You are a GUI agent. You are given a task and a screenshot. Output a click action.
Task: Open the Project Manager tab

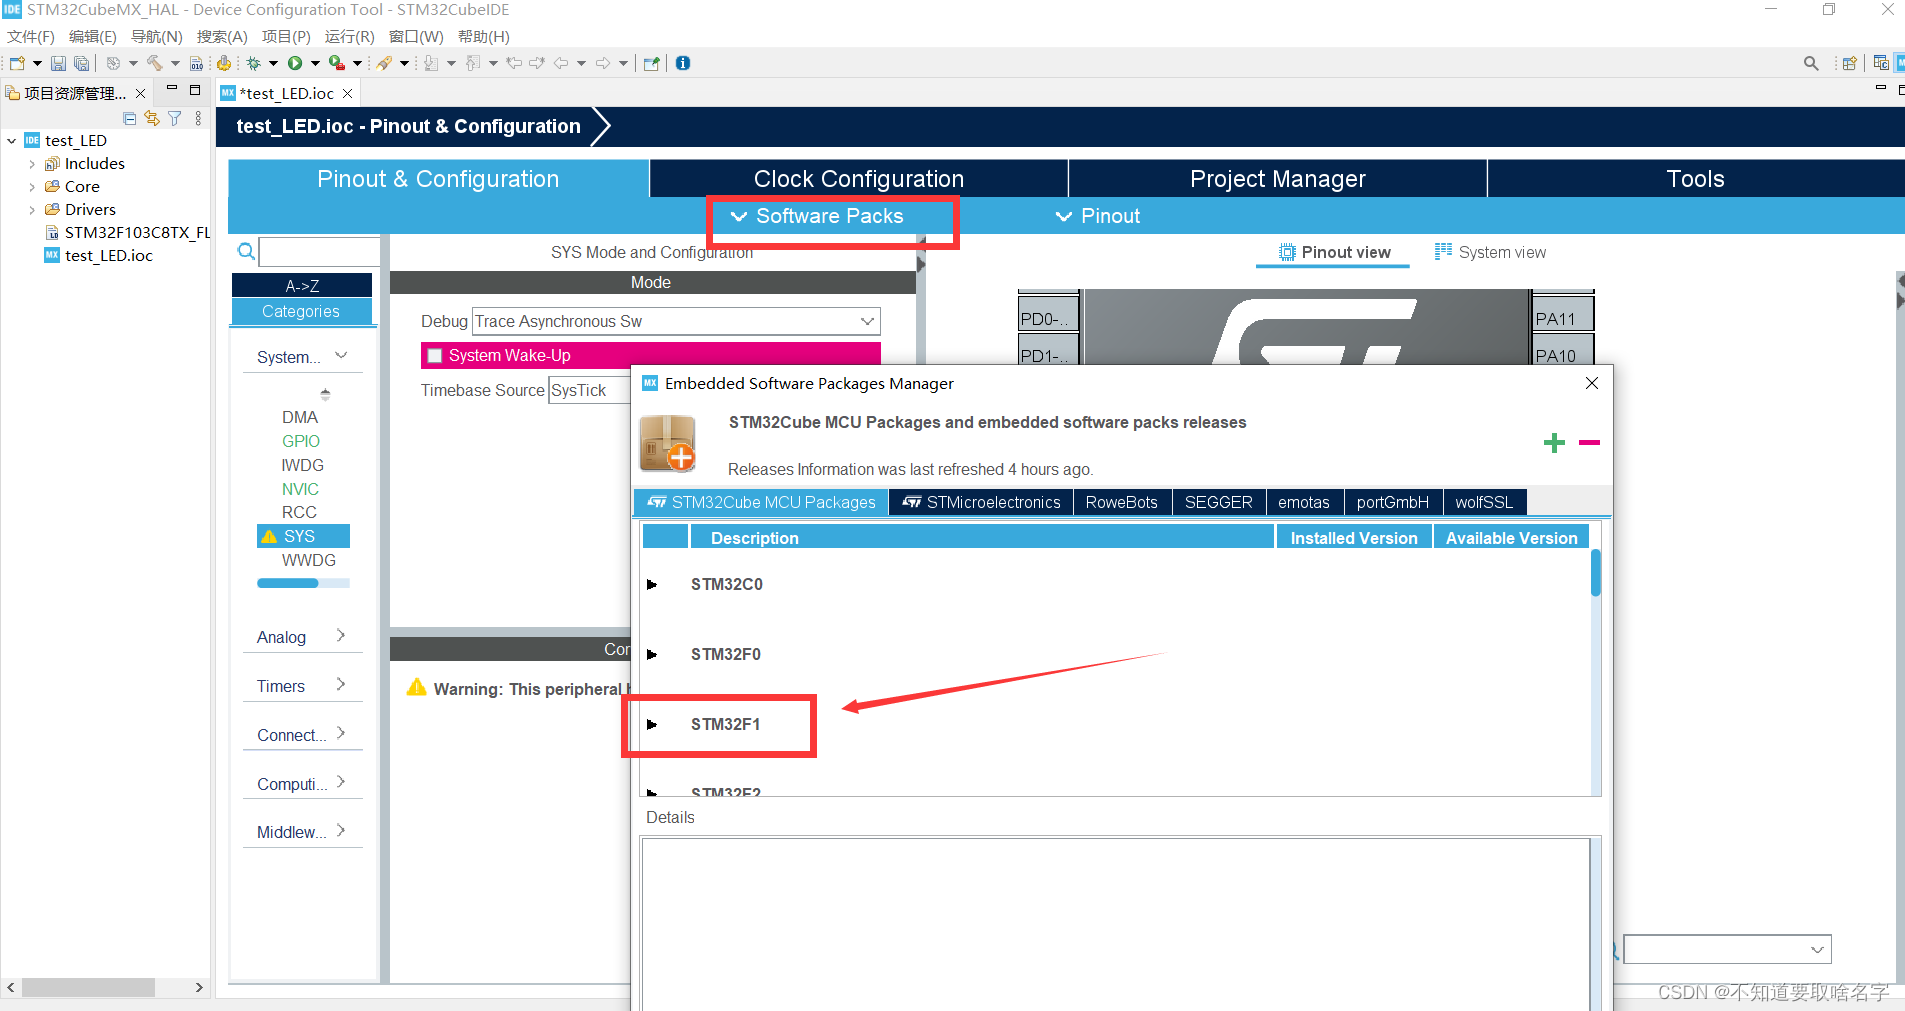click(x=1278, y=179)
